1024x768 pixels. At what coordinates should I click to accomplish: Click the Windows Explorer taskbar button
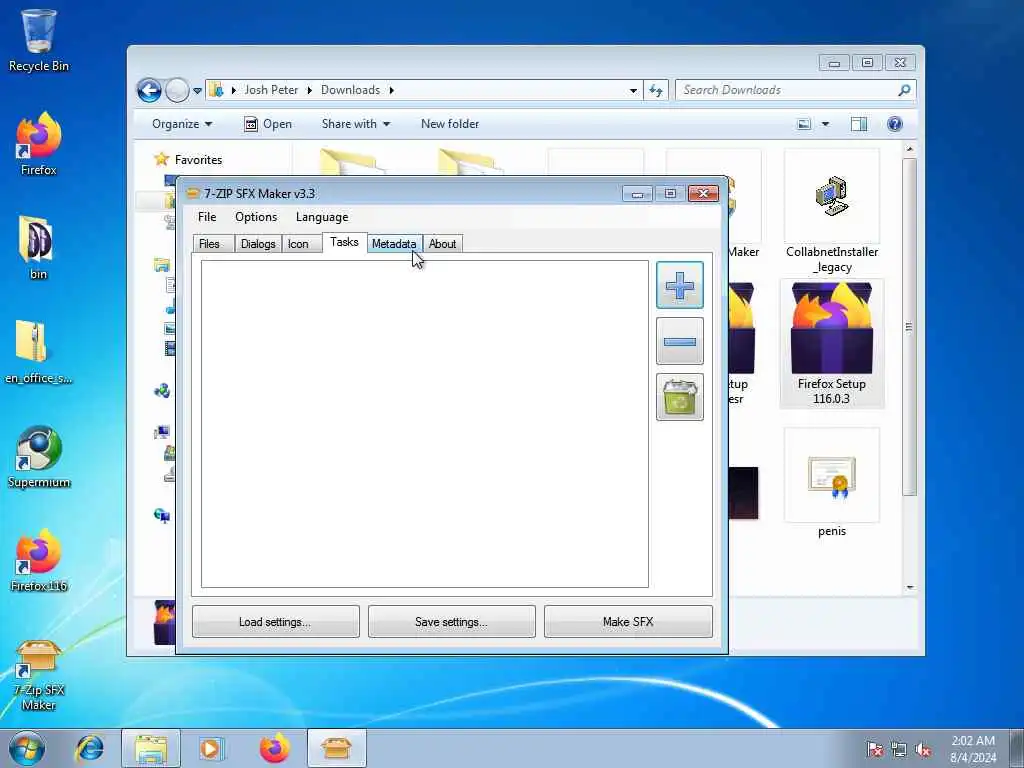pyautogui.click(x=151, y=748)
